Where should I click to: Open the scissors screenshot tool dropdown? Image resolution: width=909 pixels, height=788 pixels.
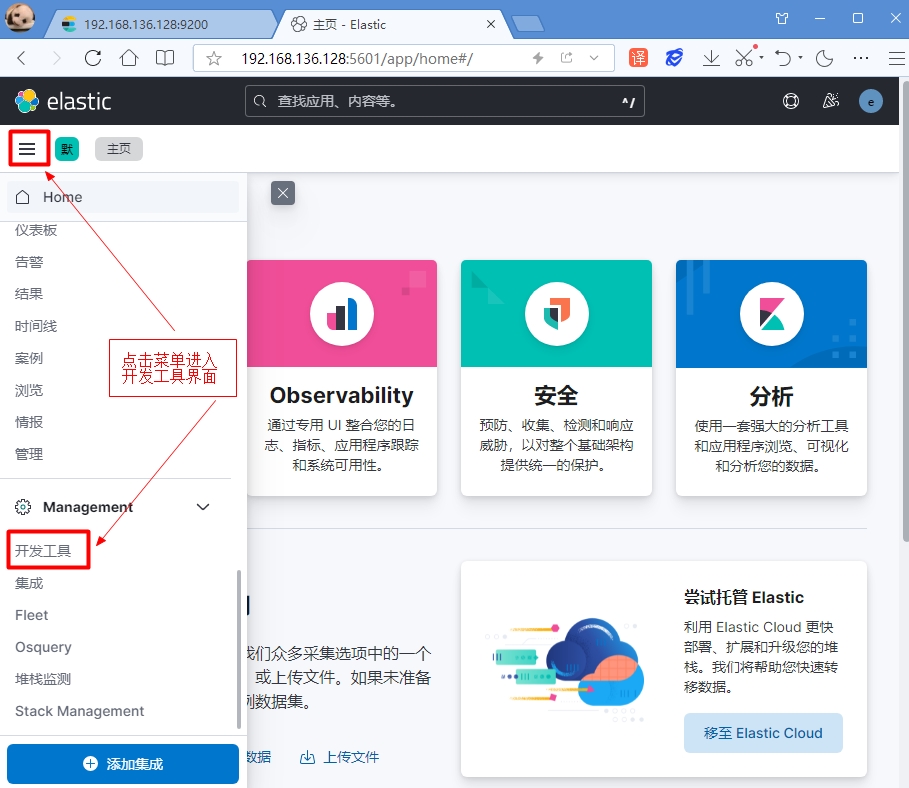point(761,58)
